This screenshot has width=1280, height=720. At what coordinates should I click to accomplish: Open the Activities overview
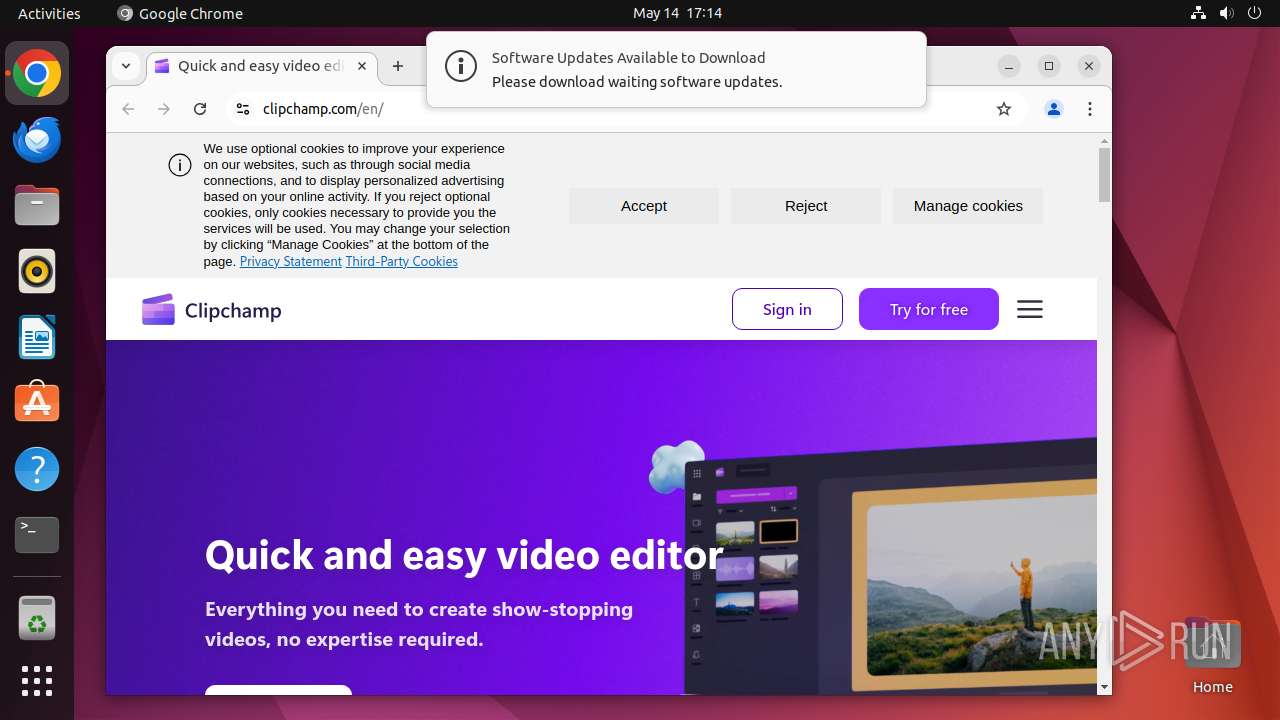pos(49,13)
